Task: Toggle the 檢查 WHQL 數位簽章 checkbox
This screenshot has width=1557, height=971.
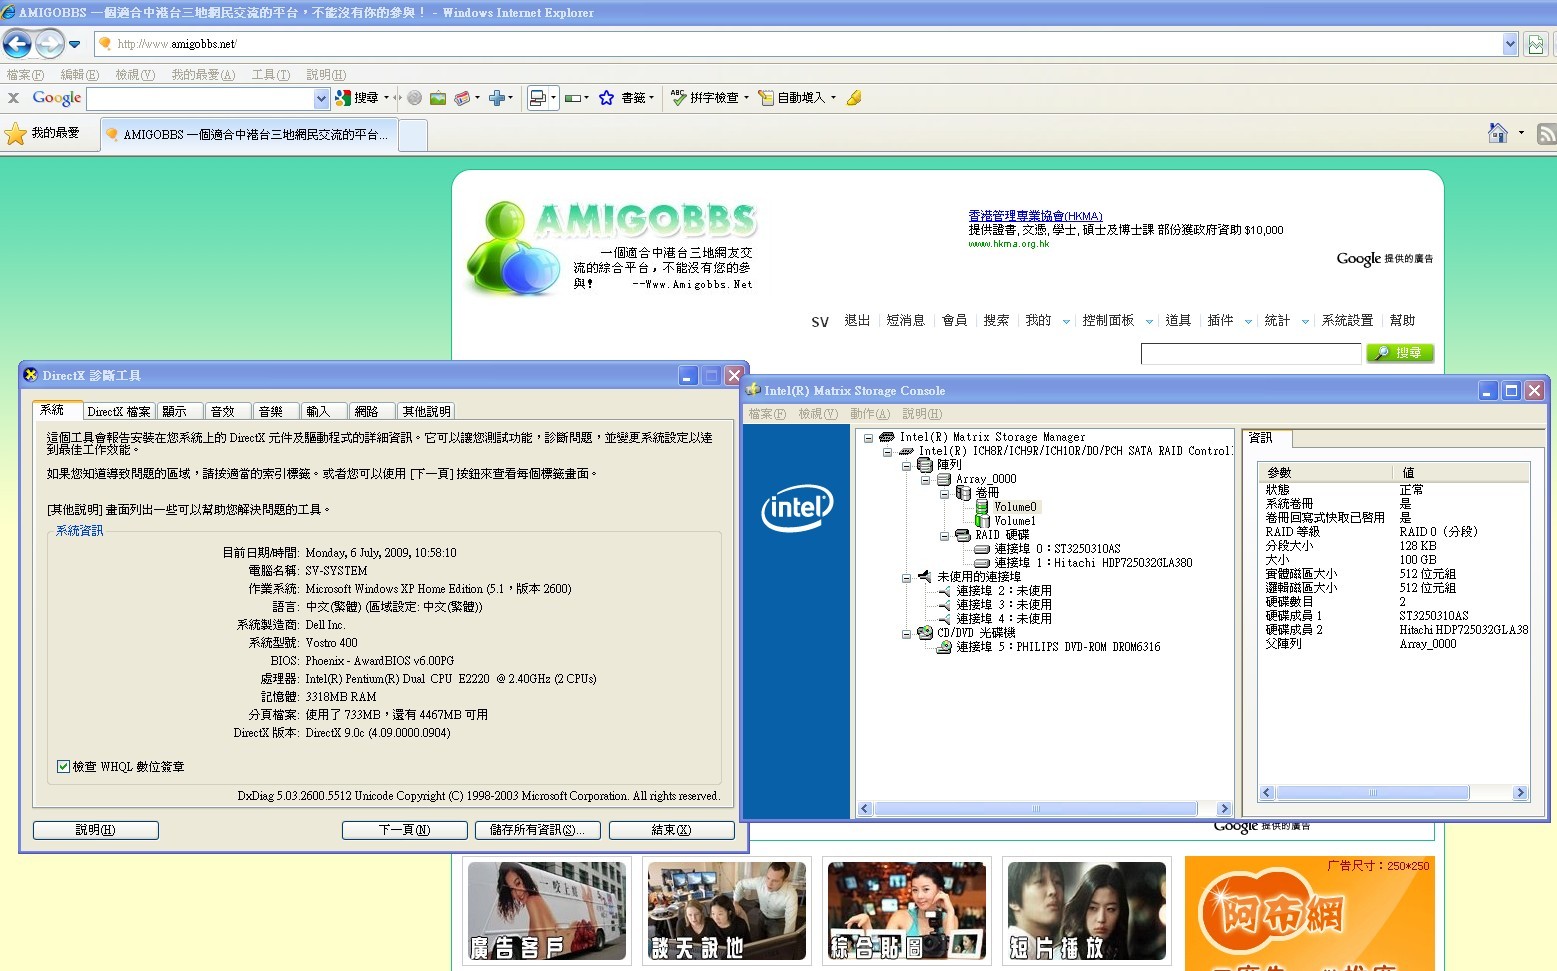Action: coord(63,767)
